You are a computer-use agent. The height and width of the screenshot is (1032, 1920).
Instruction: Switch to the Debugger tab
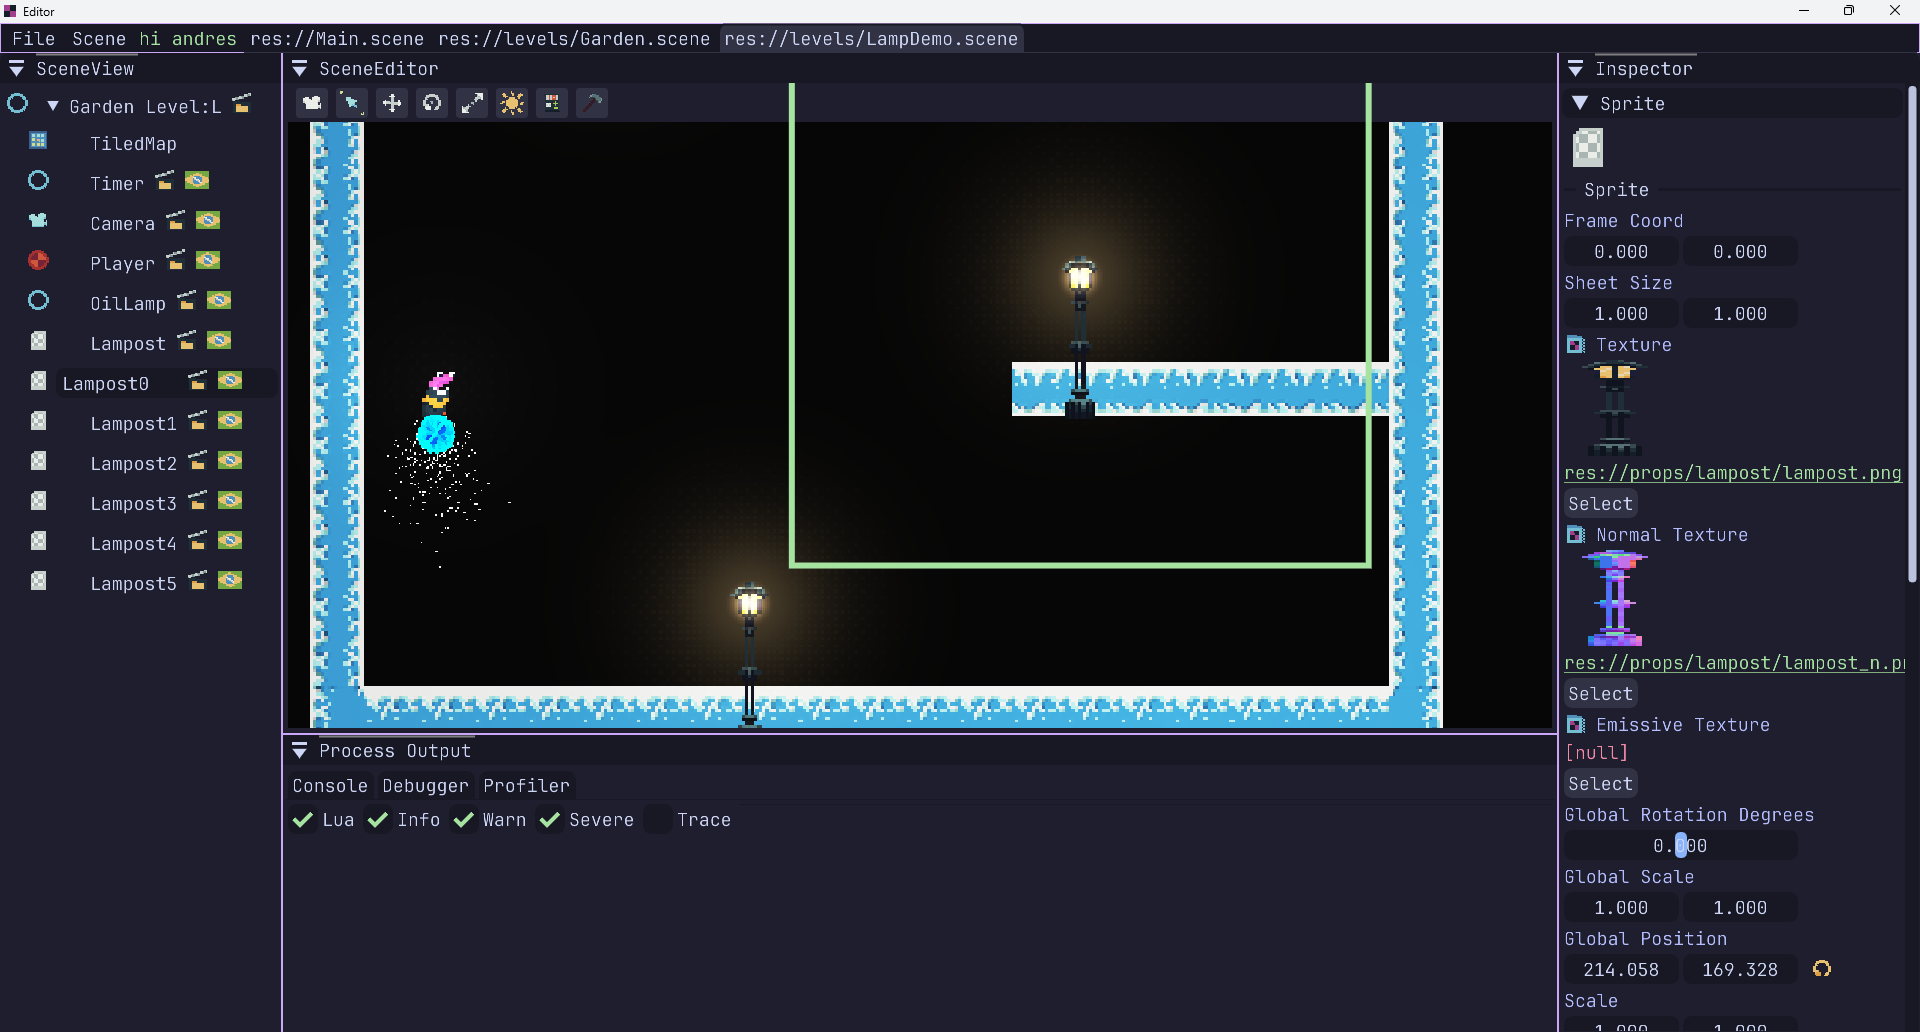coord(425,786)
